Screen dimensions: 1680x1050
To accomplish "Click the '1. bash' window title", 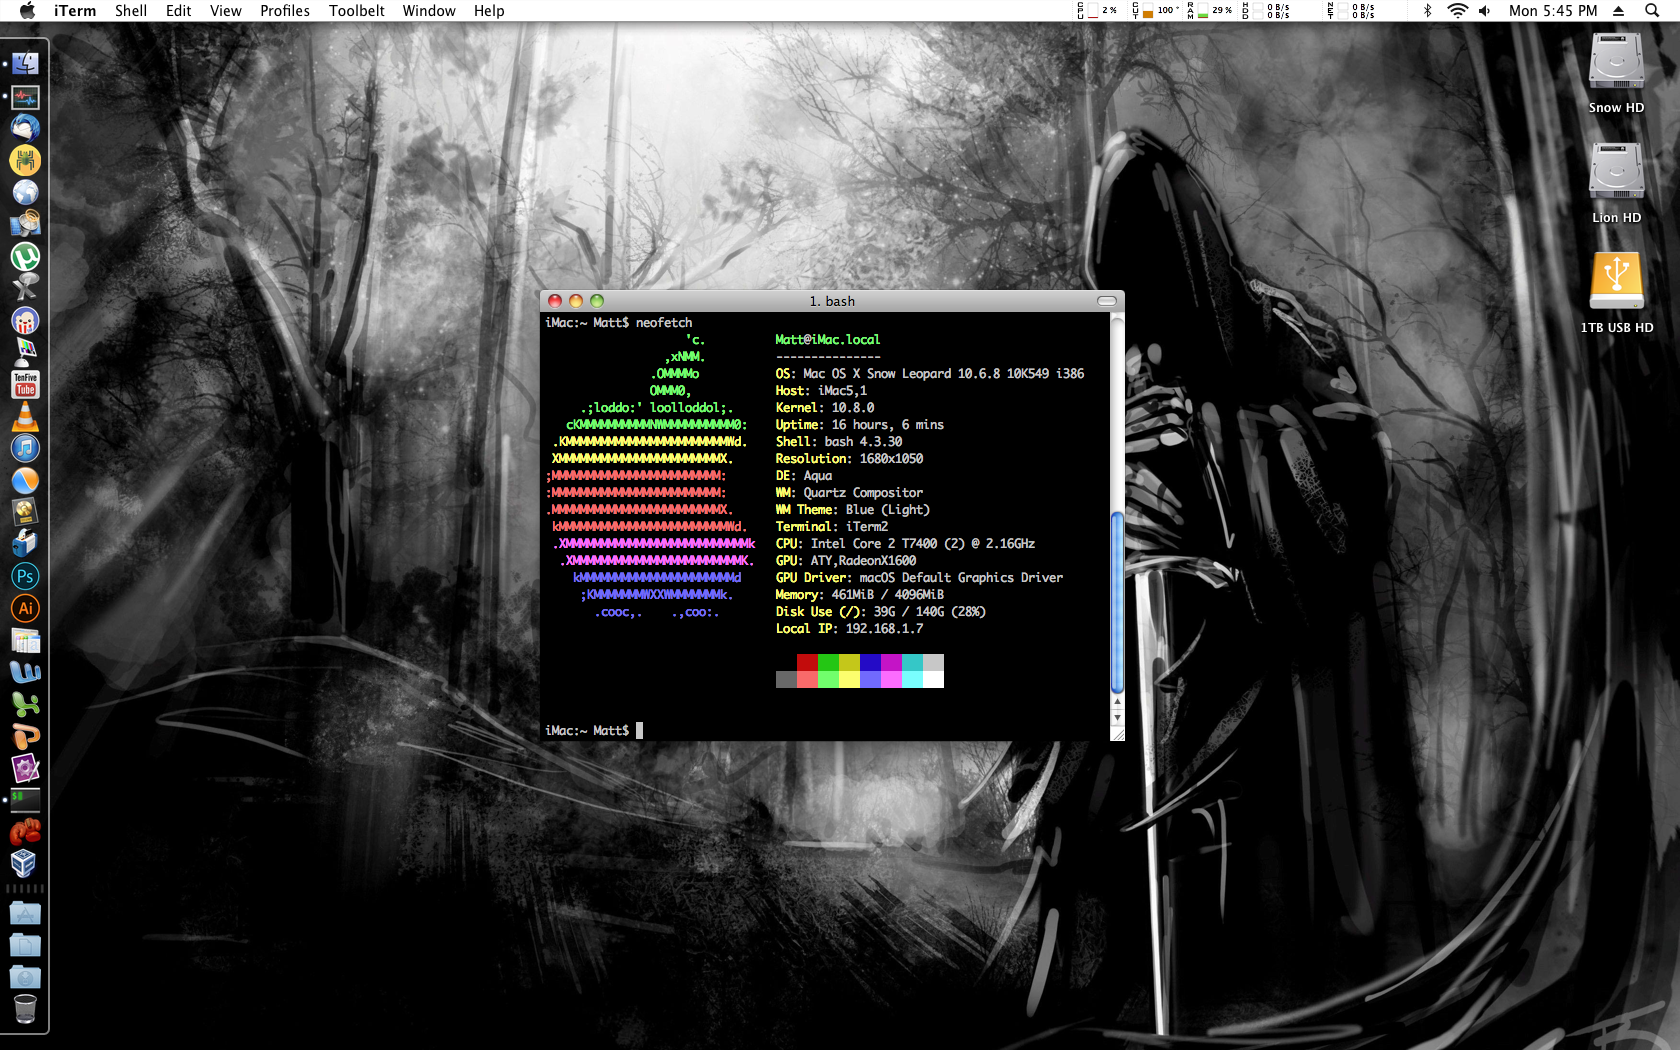I will (832, 301).
